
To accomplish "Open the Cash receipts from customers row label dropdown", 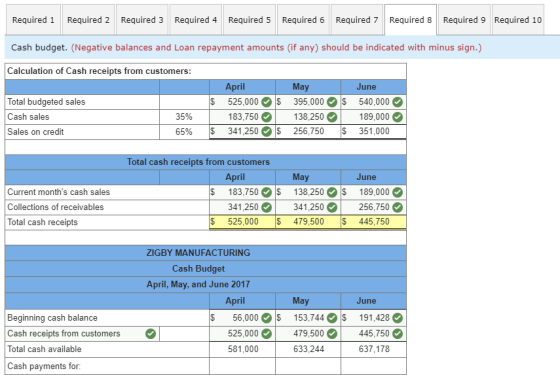I will click(82, 334).
